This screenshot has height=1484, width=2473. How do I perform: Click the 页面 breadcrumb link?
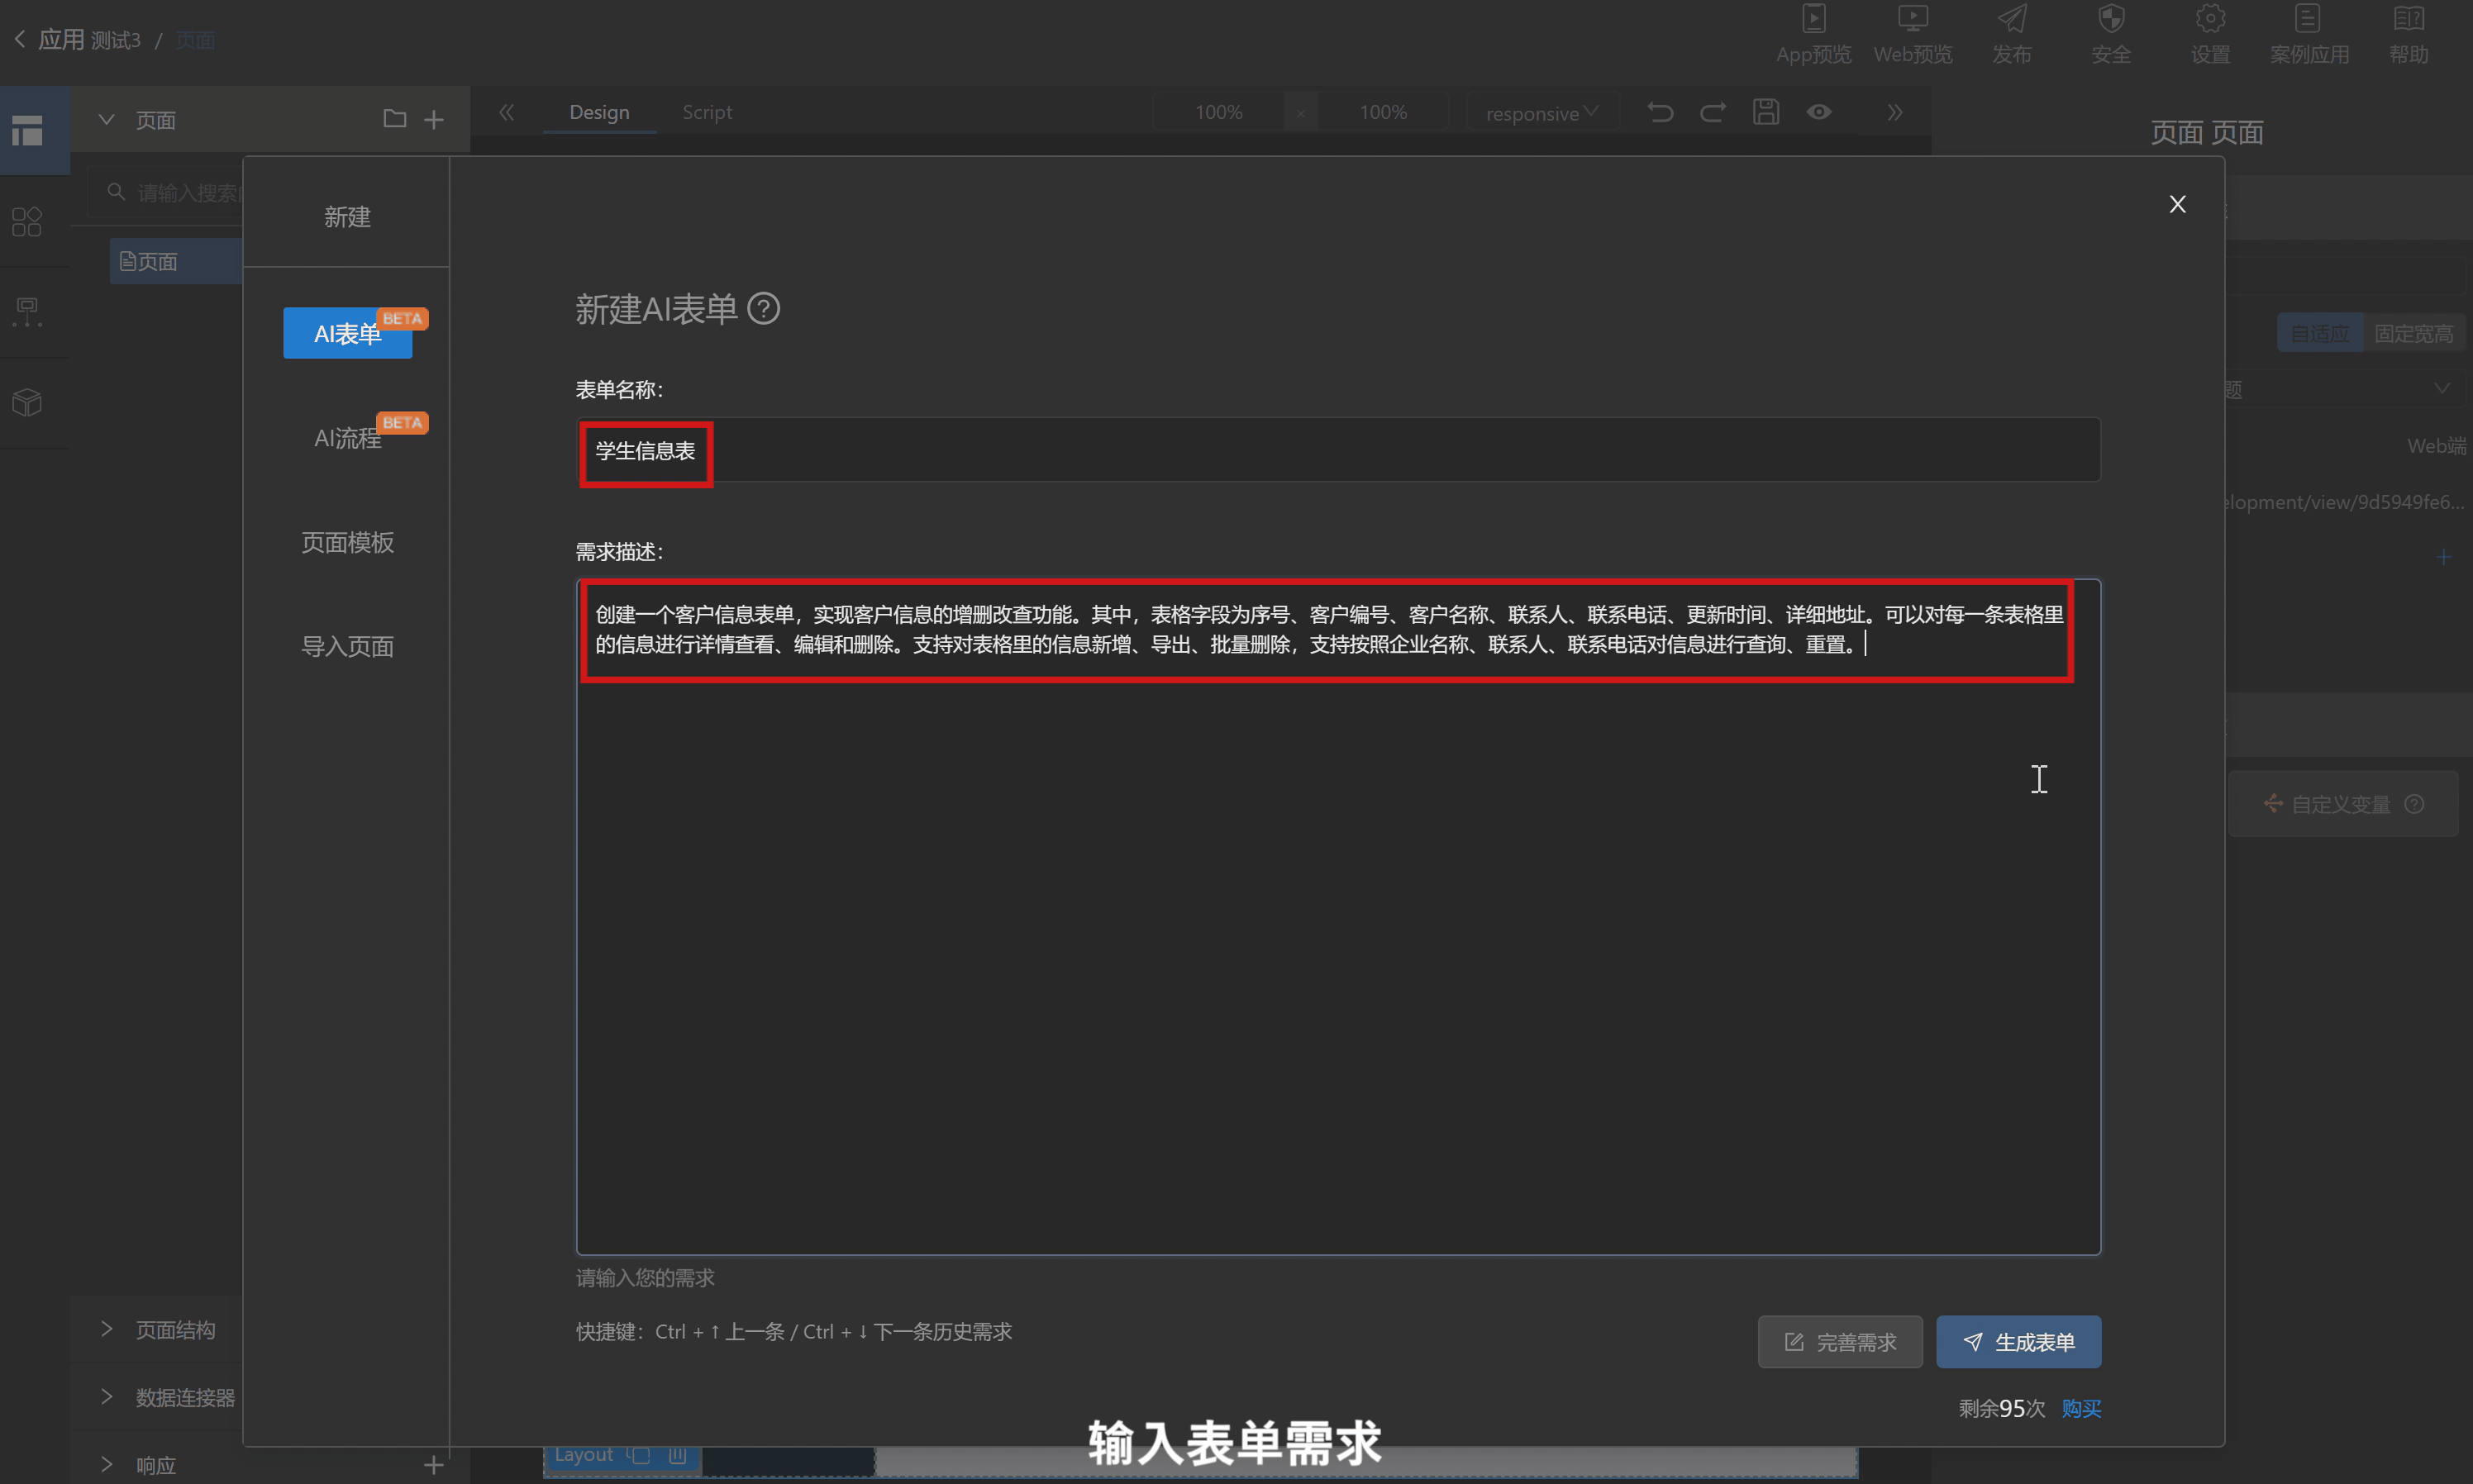tap(195, 40)
